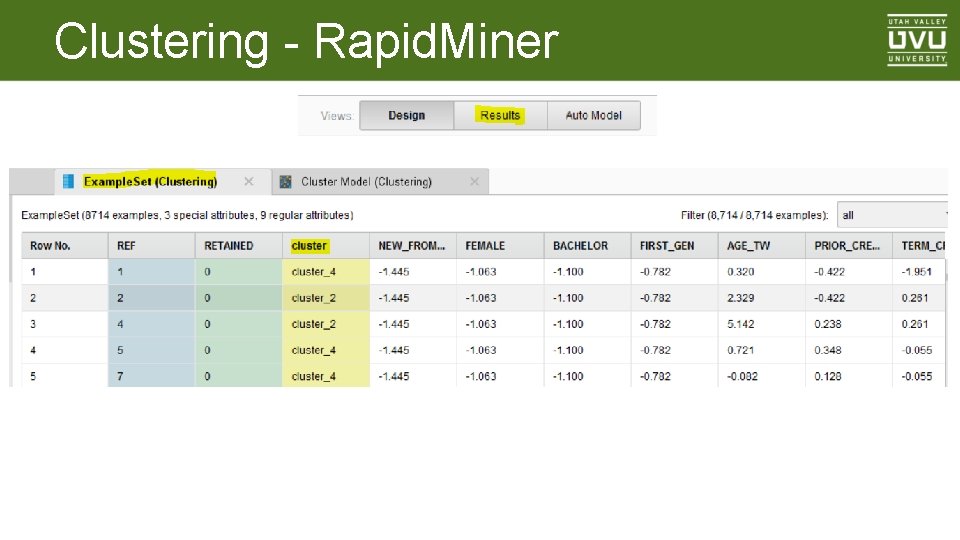Click the Filter examples count label
The width and height of the screenshot is (960, 540).
[x=754, y=215]
